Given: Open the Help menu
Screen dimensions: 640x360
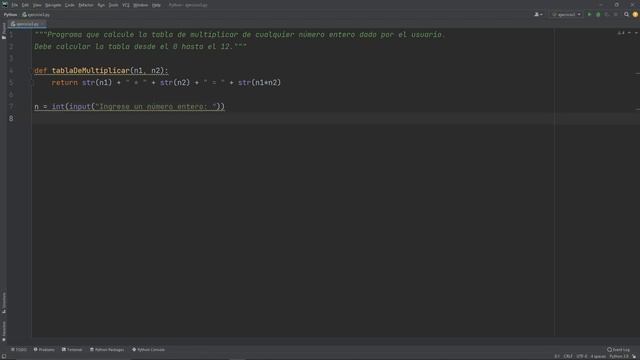Looking at the screenshot, I should click(x=156, y=5).
